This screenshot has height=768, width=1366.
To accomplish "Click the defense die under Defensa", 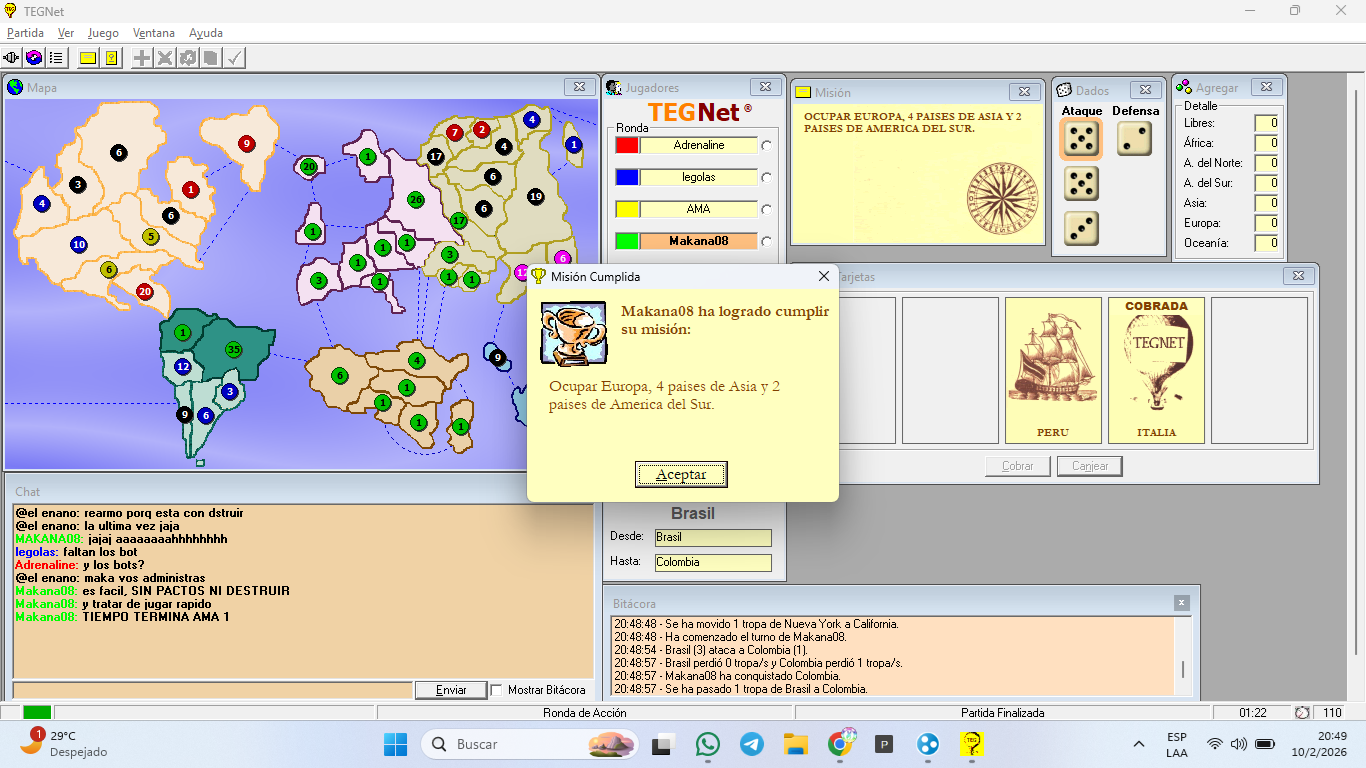I will [x=1134, y=140].
